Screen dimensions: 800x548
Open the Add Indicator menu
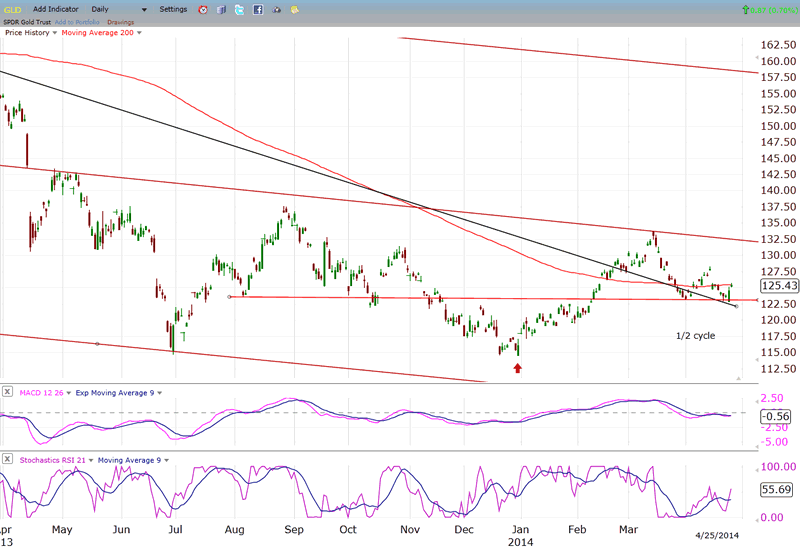pyautogui.click(x=56, y=9)
